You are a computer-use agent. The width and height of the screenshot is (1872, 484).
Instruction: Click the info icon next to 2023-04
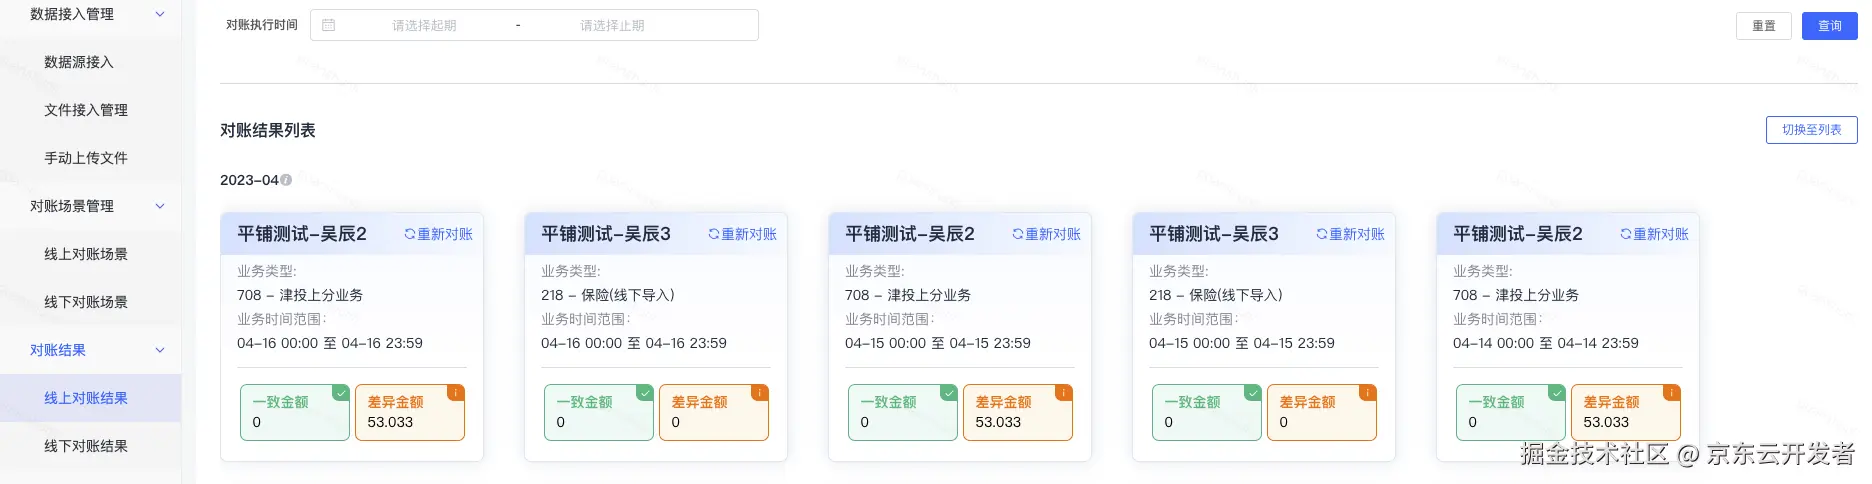pos(286,180)
